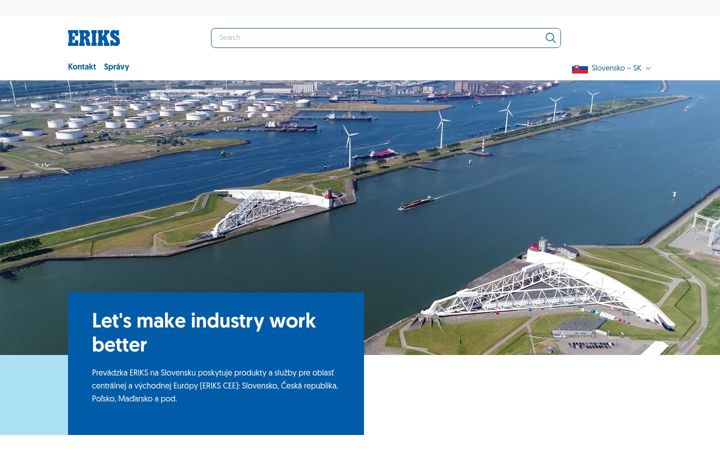This screenshot has height=450, width=720.
Task: Click the paragraph about Prevádzka ERIKS na Slovensku
Action: pyautogui.click(x=215, y=385)
